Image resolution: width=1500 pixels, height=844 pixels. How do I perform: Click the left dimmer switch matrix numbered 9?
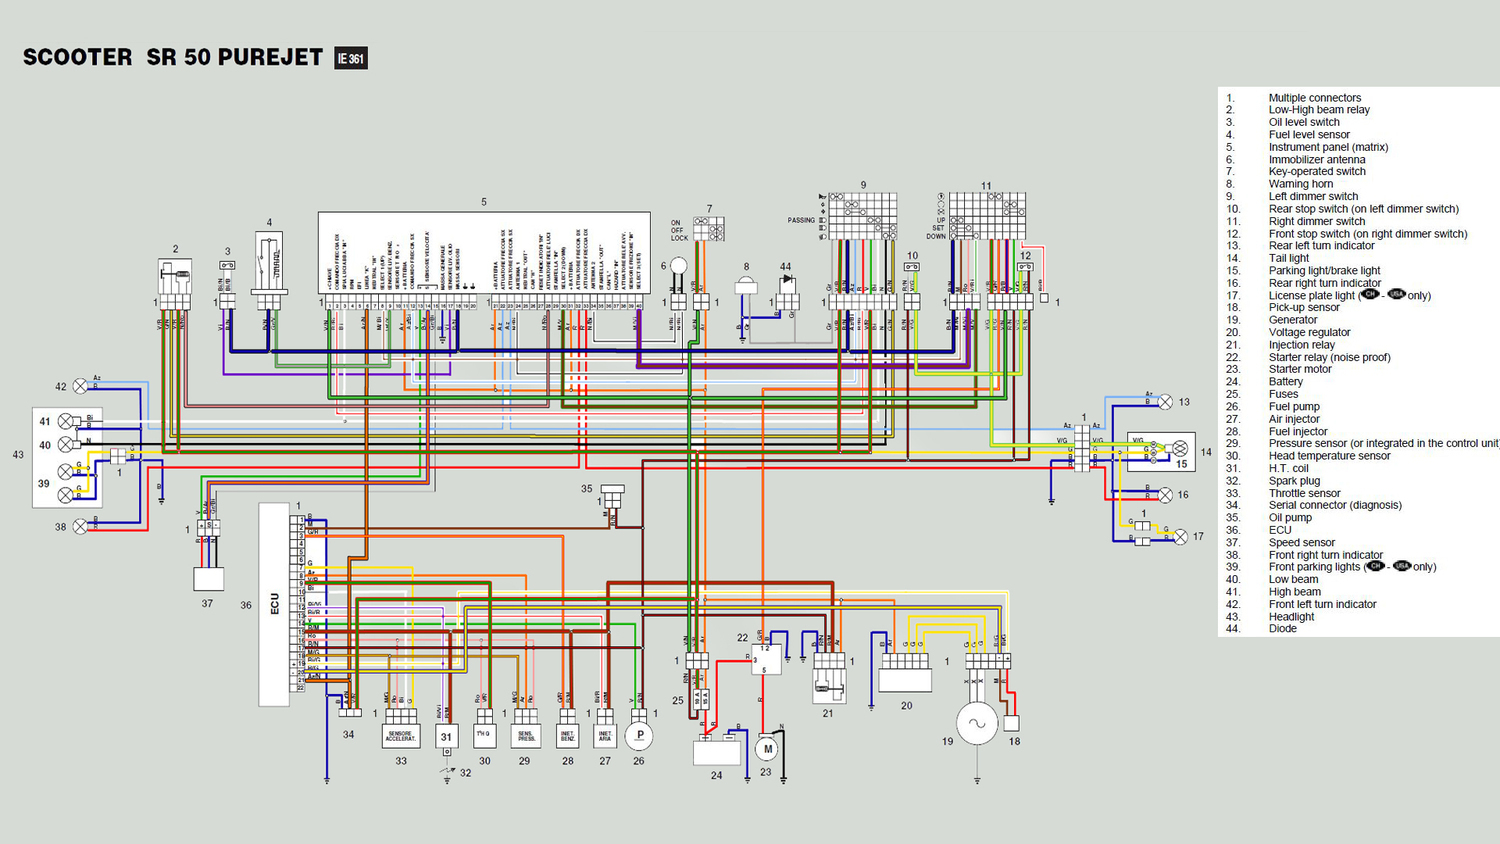point(863,216)
